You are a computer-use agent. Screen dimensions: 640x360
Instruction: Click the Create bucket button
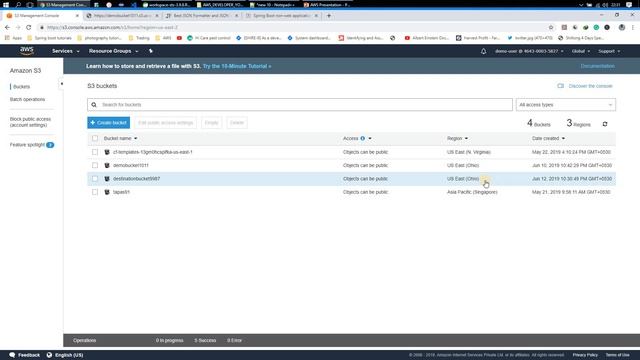(x=109, y=123)
